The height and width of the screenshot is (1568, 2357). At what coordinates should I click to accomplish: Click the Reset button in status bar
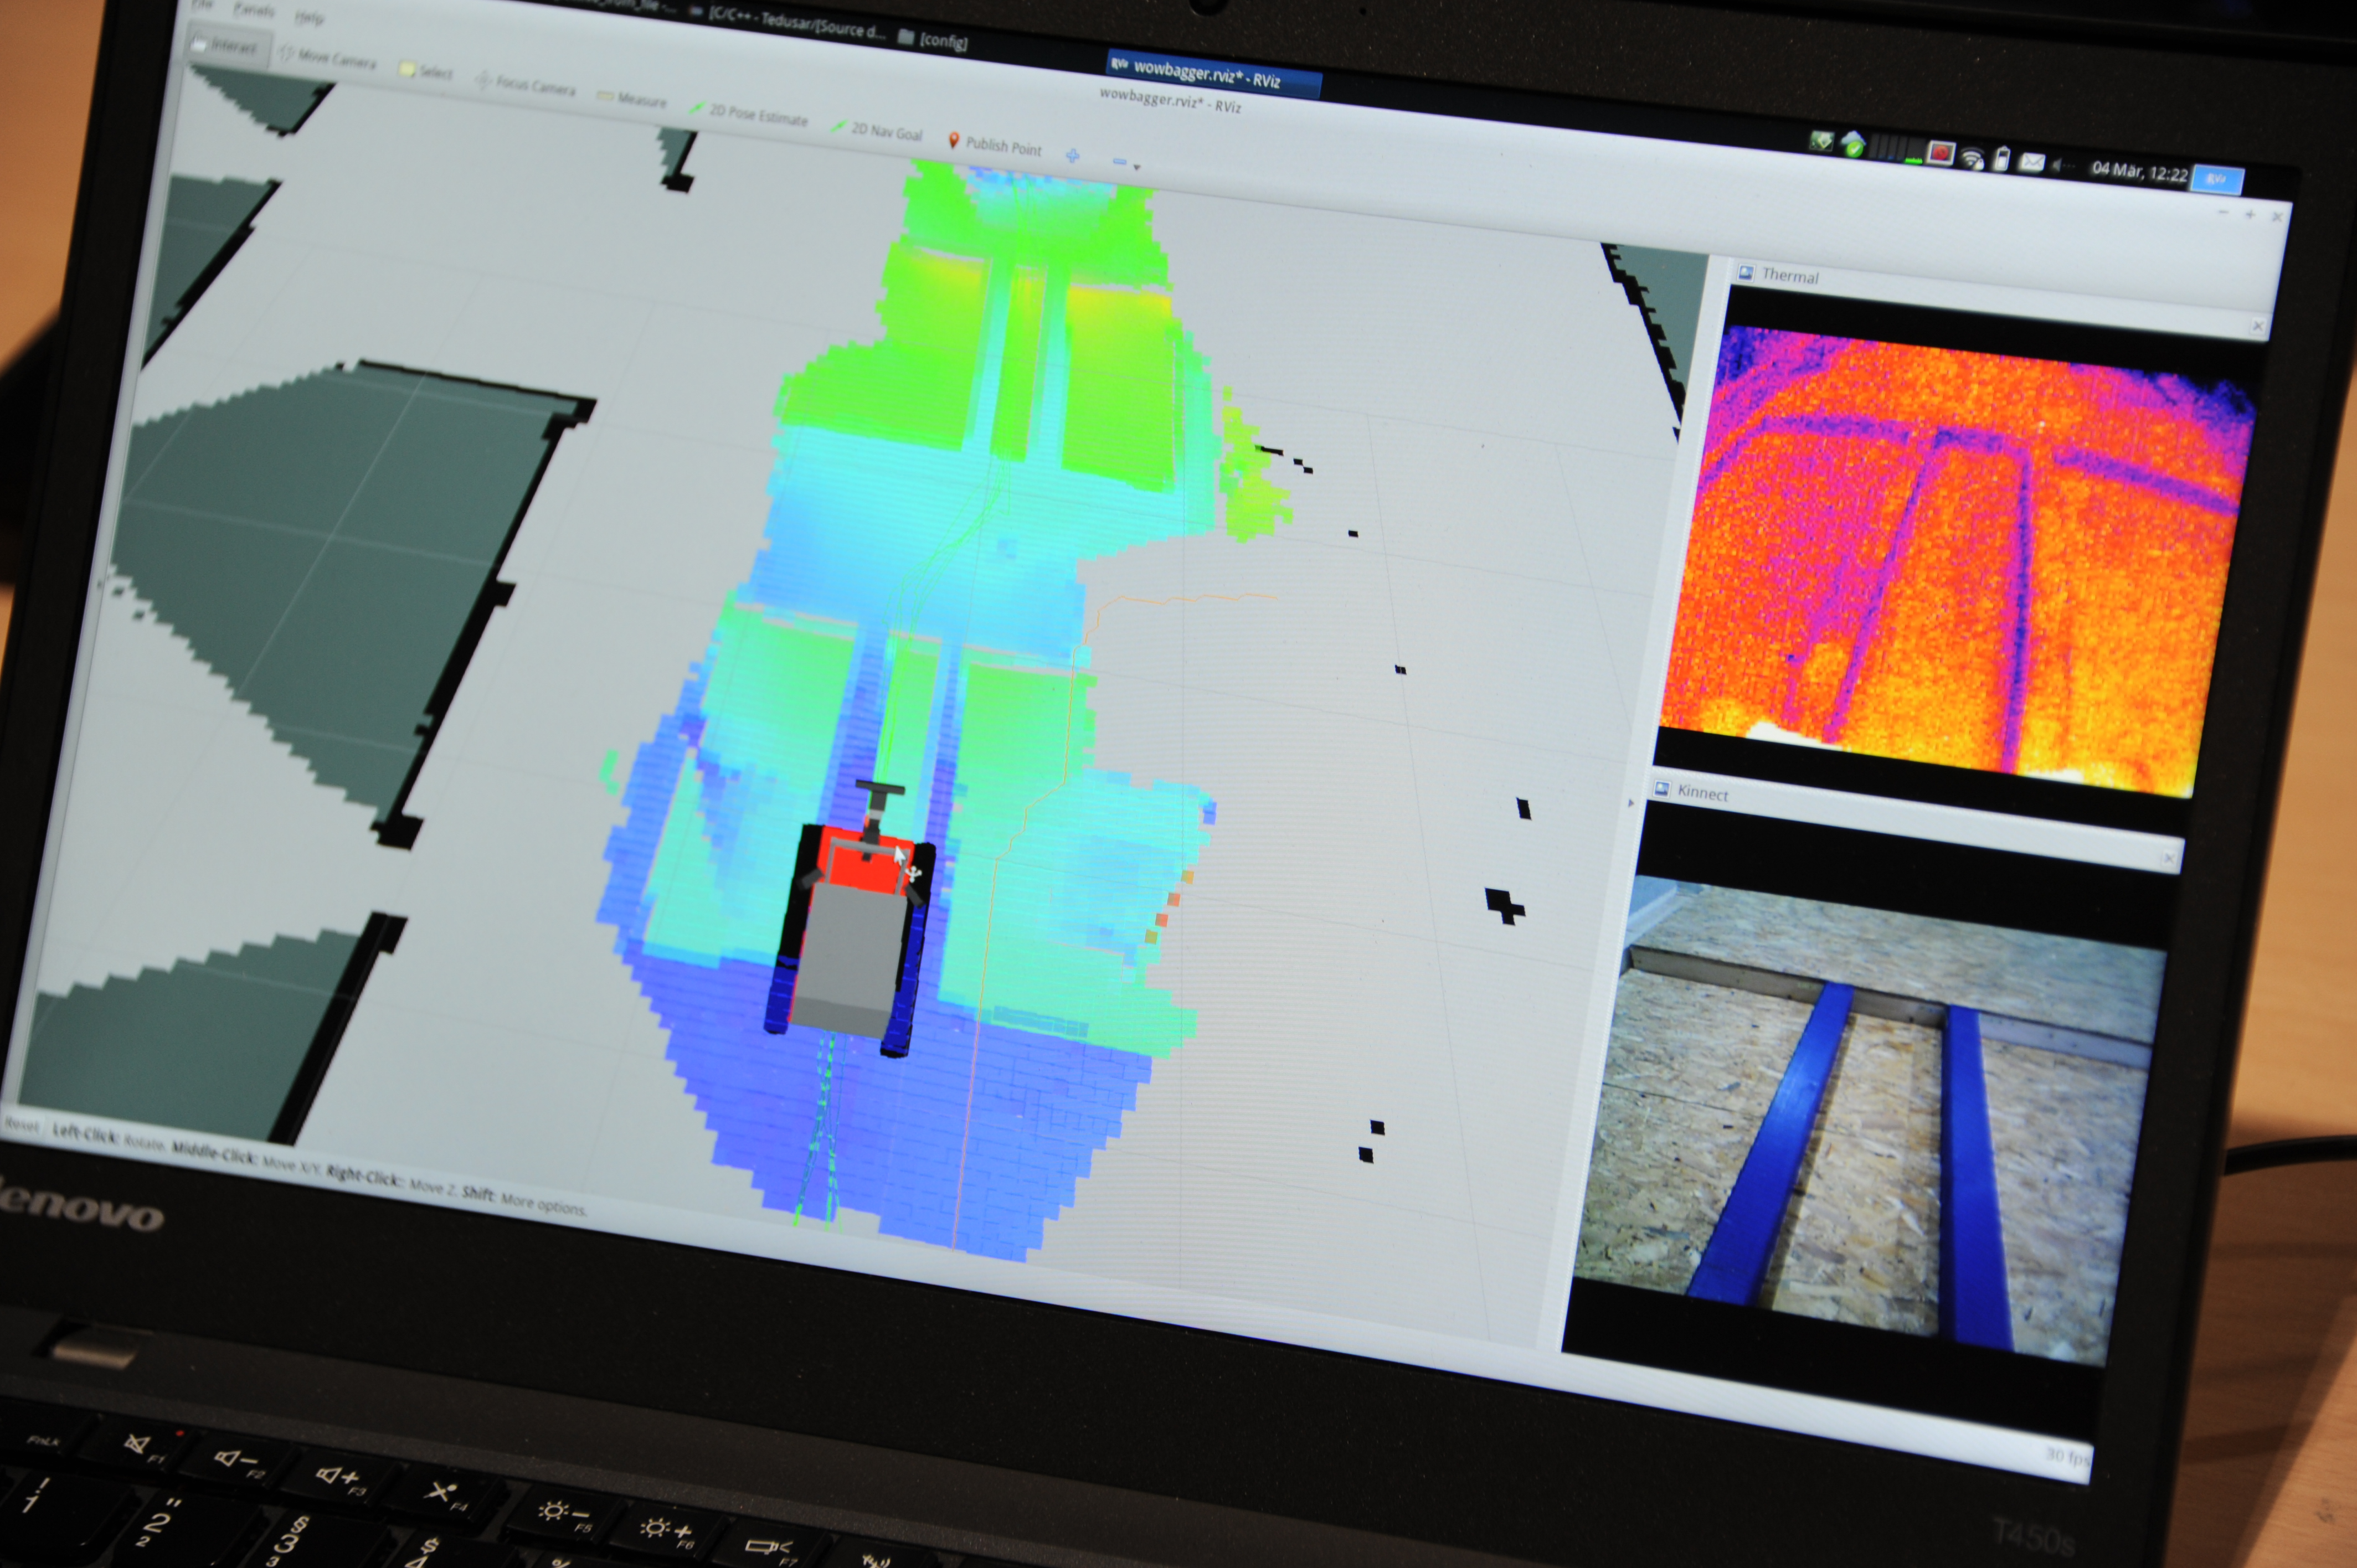point(22,1125)
